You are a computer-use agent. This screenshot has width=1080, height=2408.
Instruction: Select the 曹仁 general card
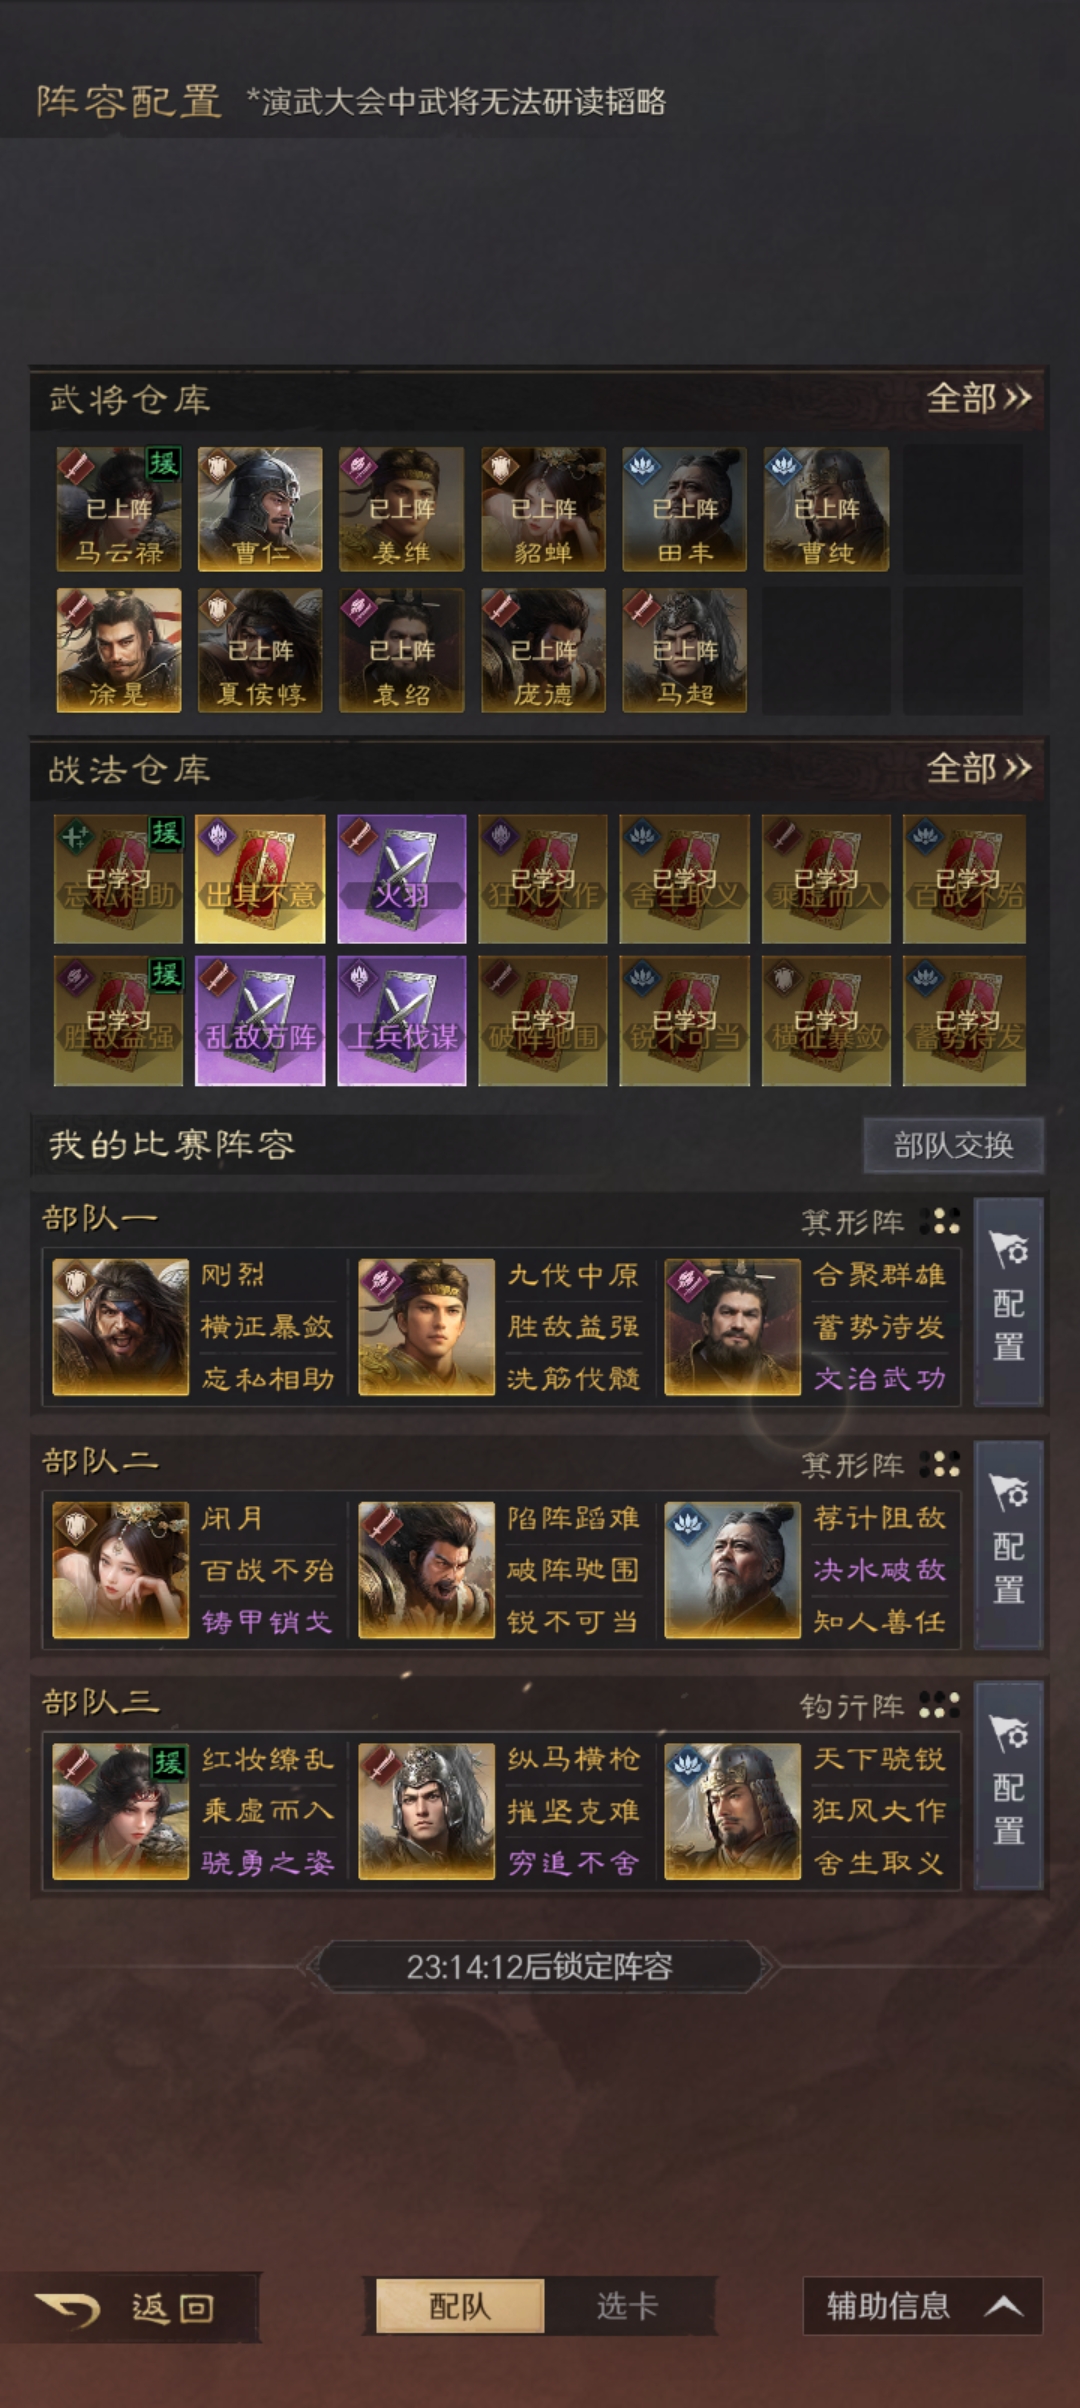pyautogui.click(x=260, y=509)
